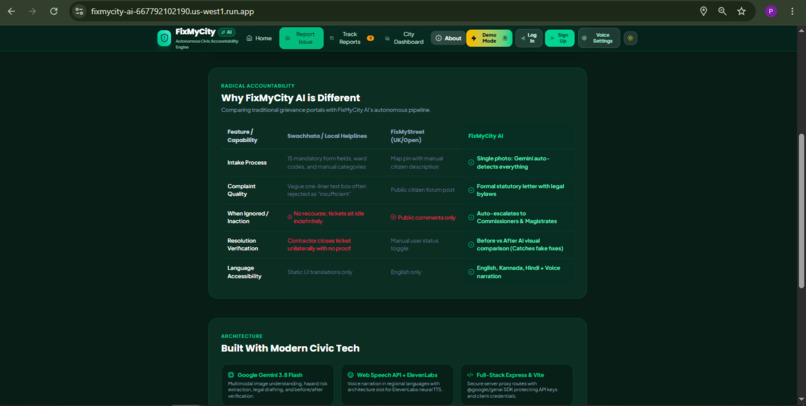Click 'Static UI translations only' cell
806x406 pixels.
coord(320,272)
